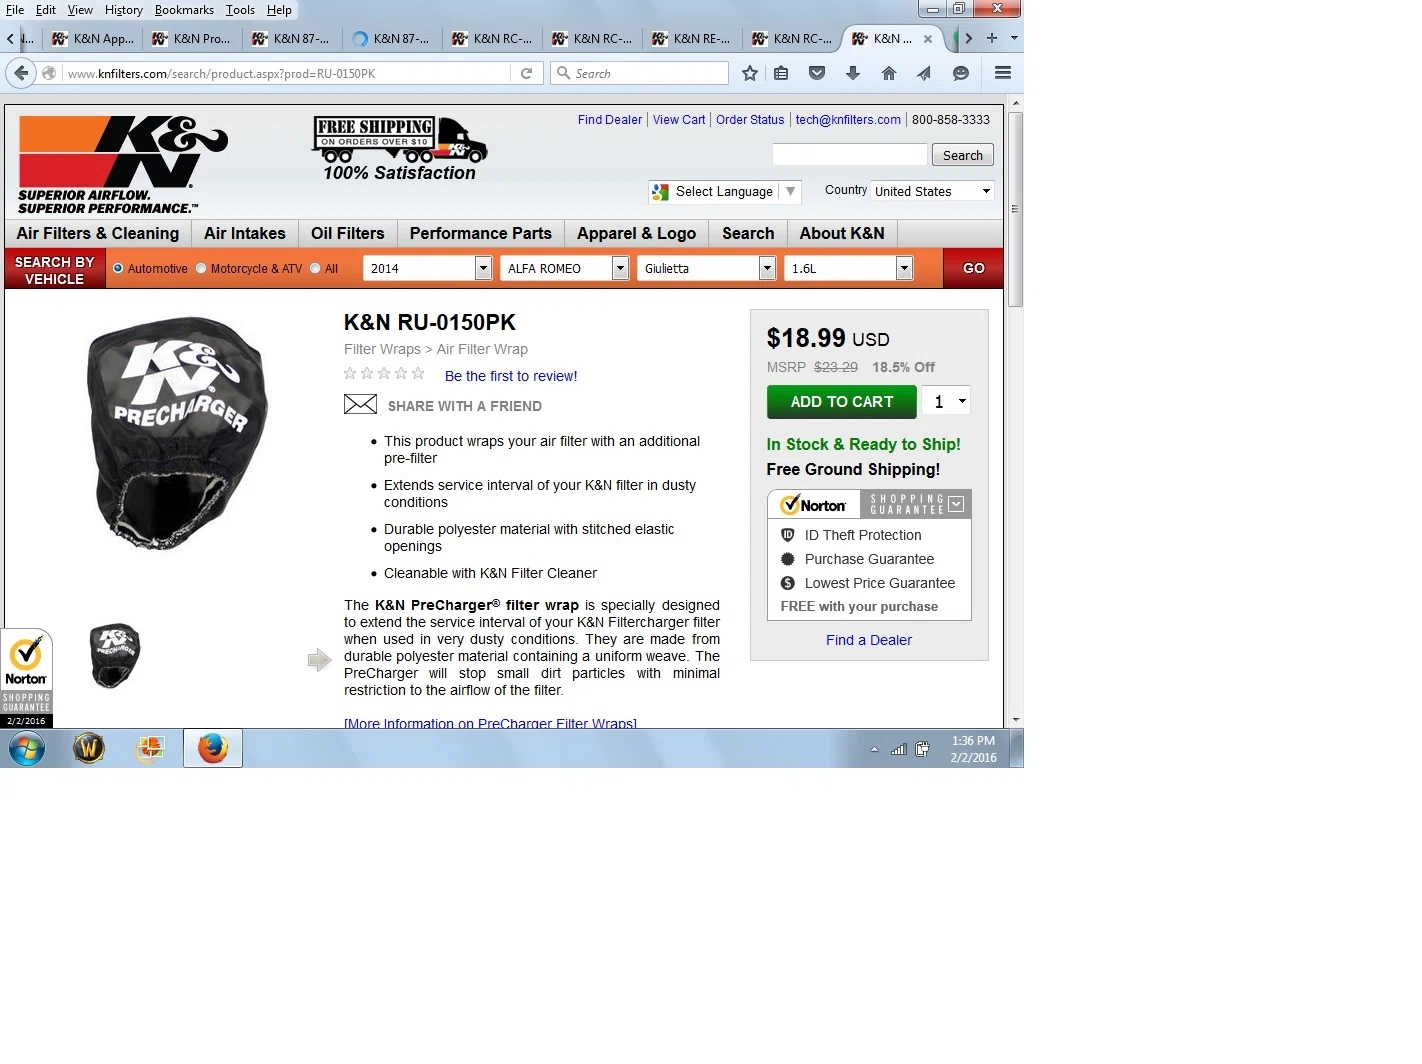
Task: Open the Oil Filters nav tab
Action: tap(348, 233)
